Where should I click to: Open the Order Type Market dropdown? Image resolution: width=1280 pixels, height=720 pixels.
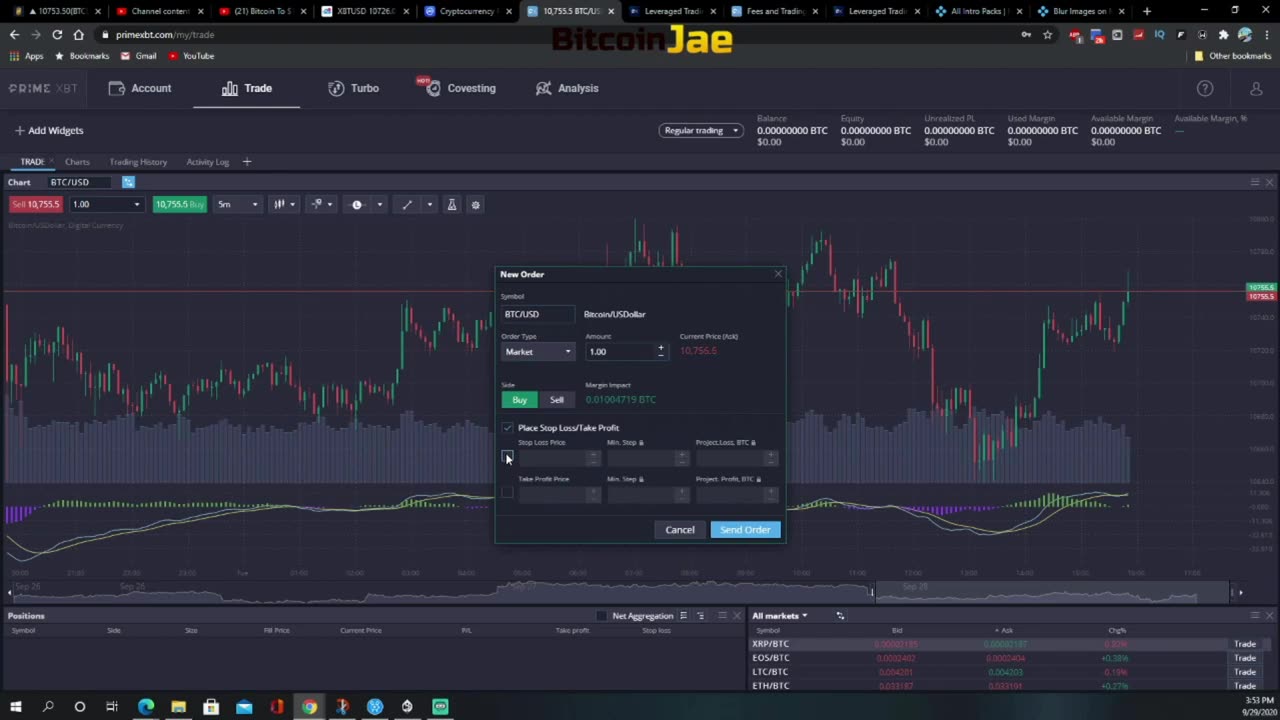[x=538, y=352]
